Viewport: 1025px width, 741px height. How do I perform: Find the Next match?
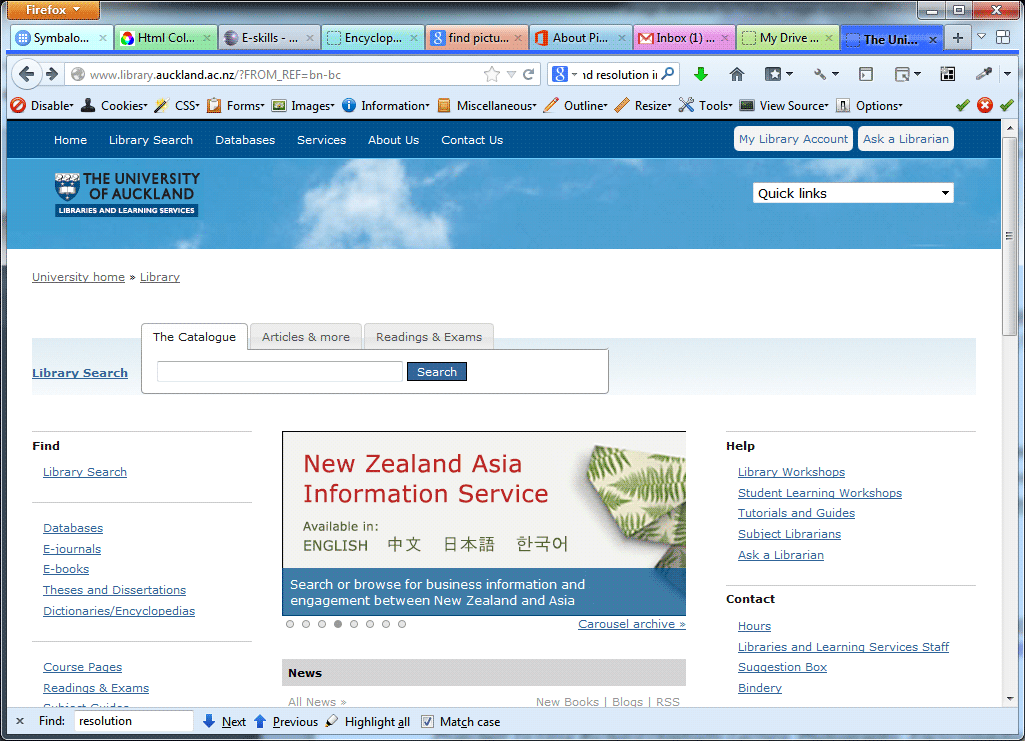224,721
